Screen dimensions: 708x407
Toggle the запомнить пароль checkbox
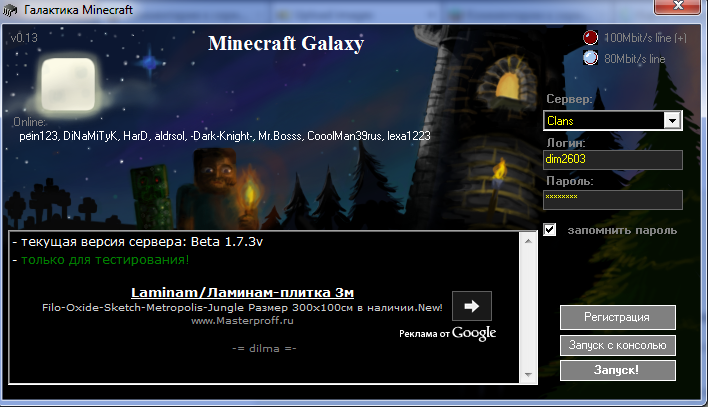[550, 230]
